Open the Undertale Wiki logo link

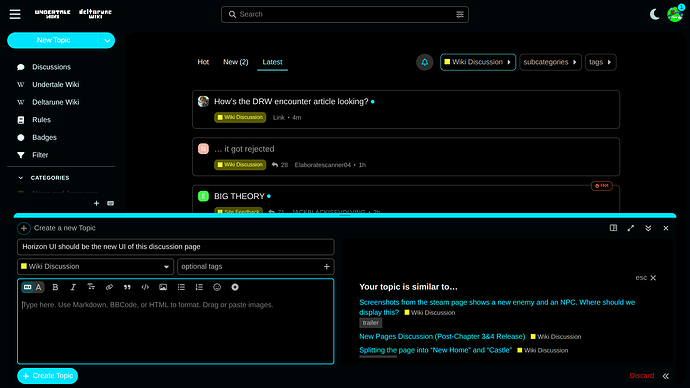point(52,14)
